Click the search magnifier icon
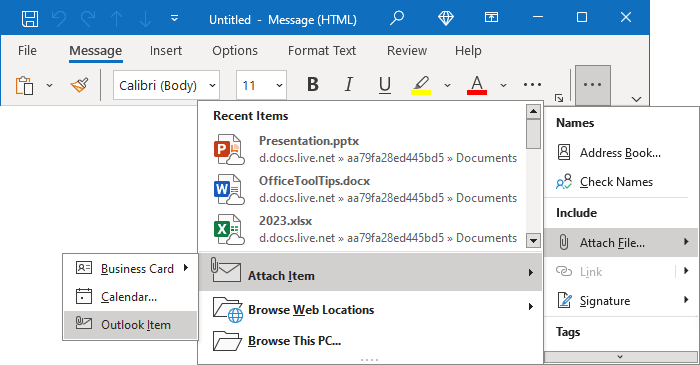 coord(396,18)
